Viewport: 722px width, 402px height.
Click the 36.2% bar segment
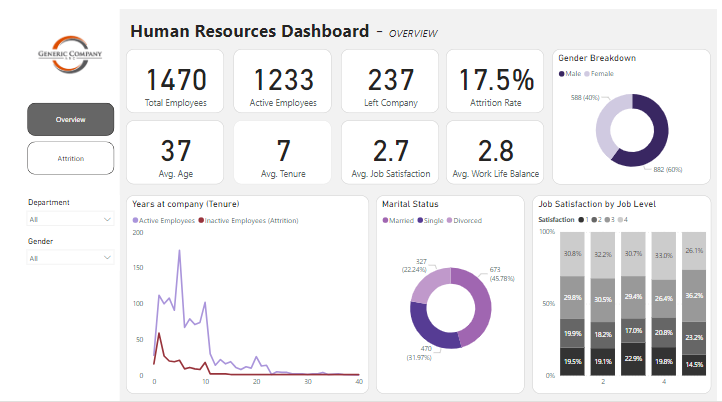[x=694, y=296]
